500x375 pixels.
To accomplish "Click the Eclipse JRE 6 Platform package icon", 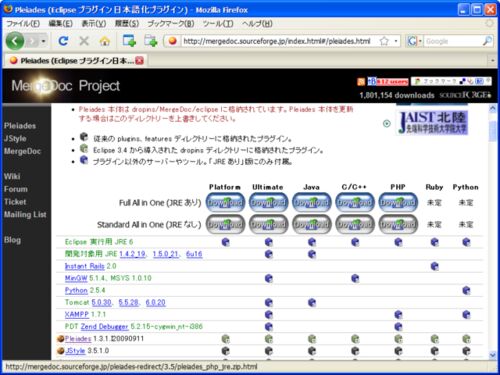I will pos(226,242).
